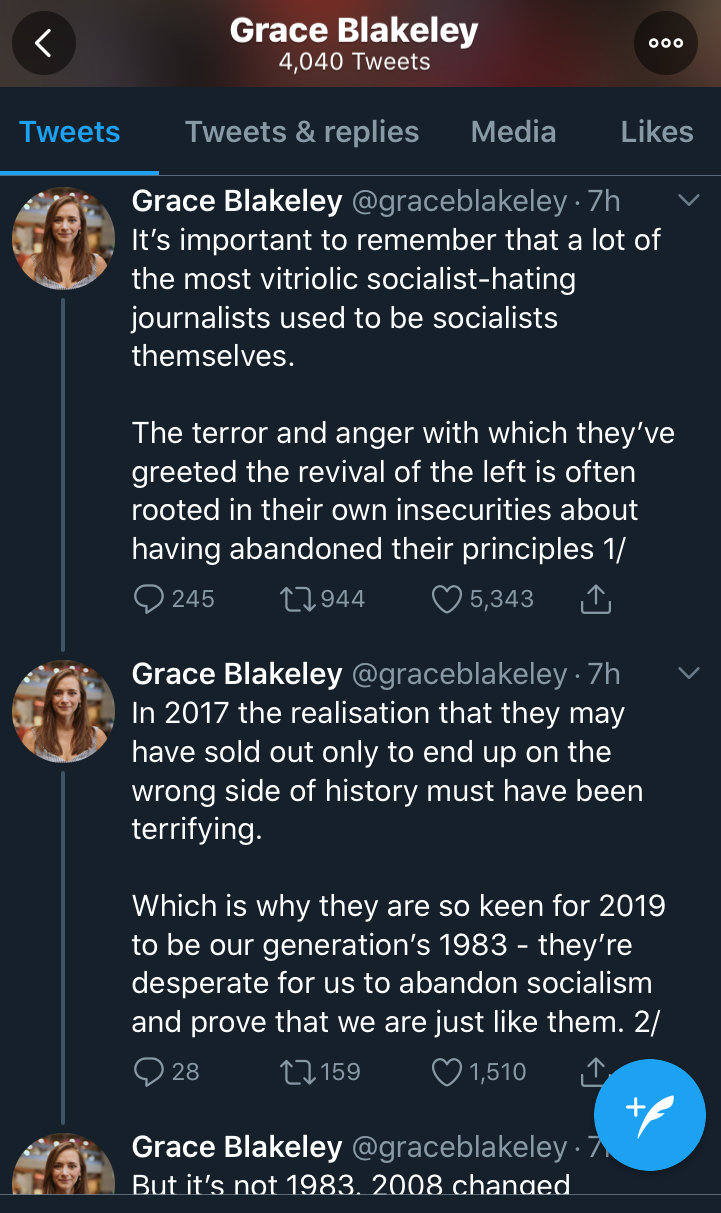
Task: Tap Grace Blakeley name on second tweet
Action: coord(237,675)
